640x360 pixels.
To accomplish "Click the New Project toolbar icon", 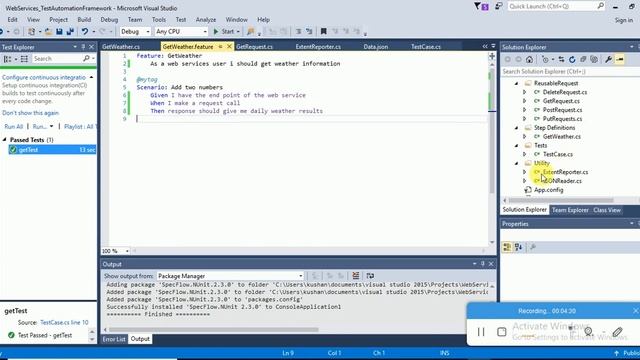I will tap(31, 31).
